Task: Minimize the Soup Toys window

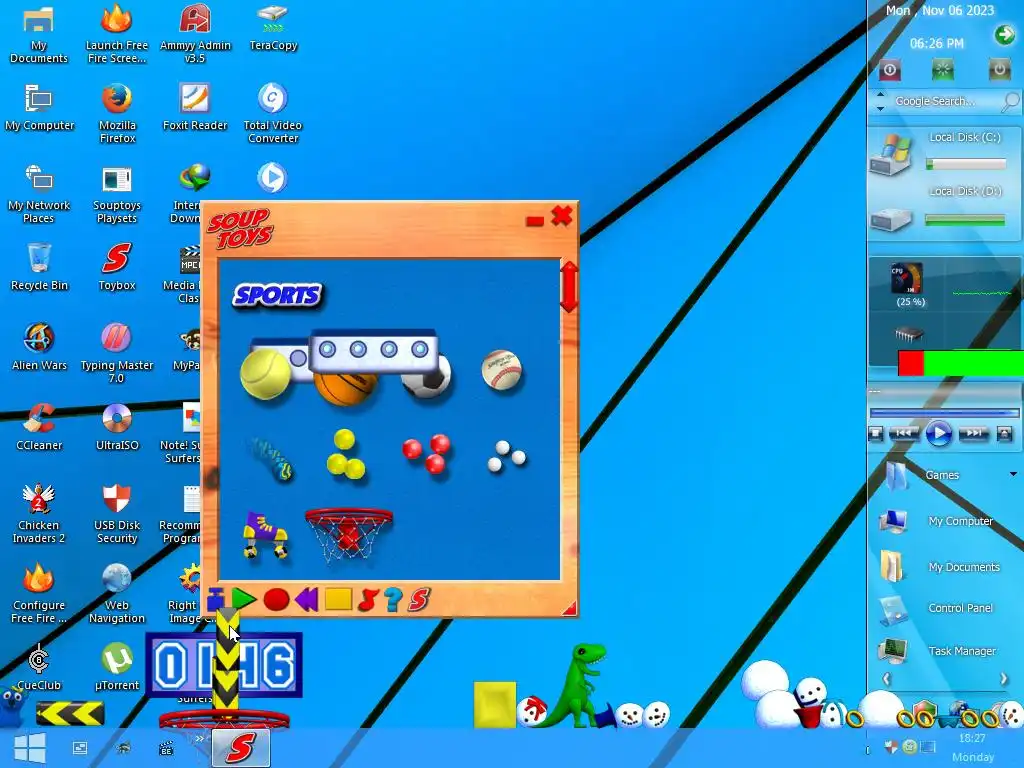Action: [x=535, y=221]
